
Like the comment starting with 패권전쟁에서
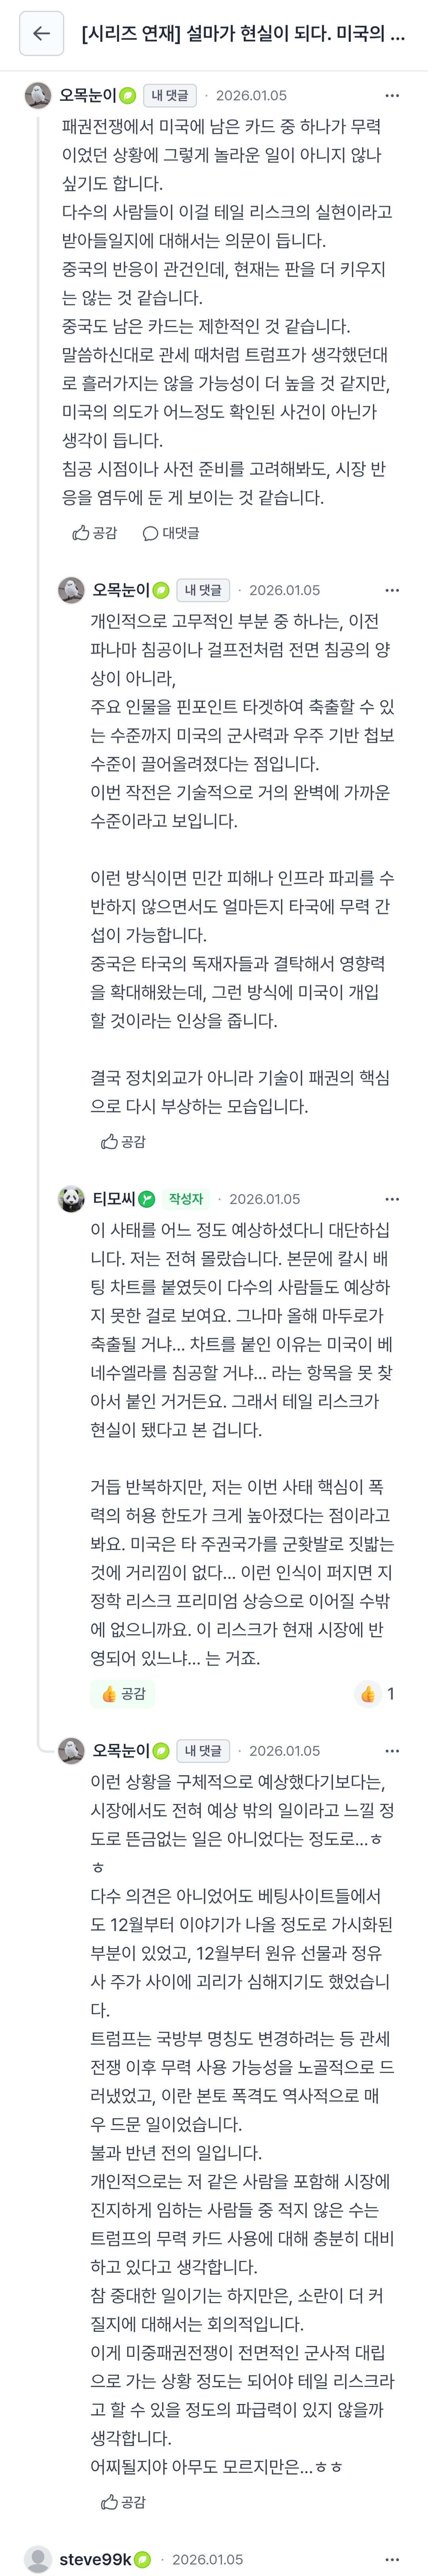coord(95,533)
